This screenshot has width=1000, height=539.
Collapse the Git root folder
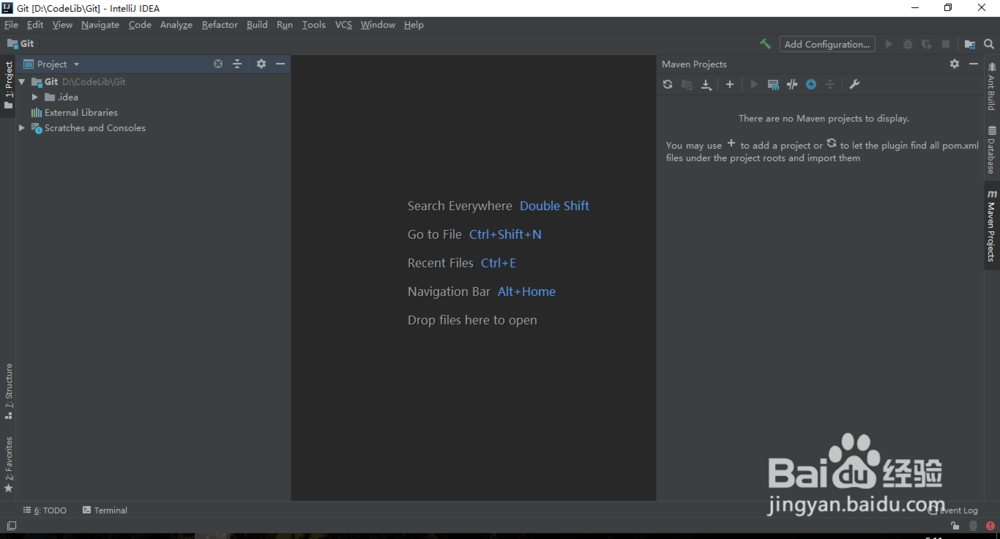coord(22,82)
